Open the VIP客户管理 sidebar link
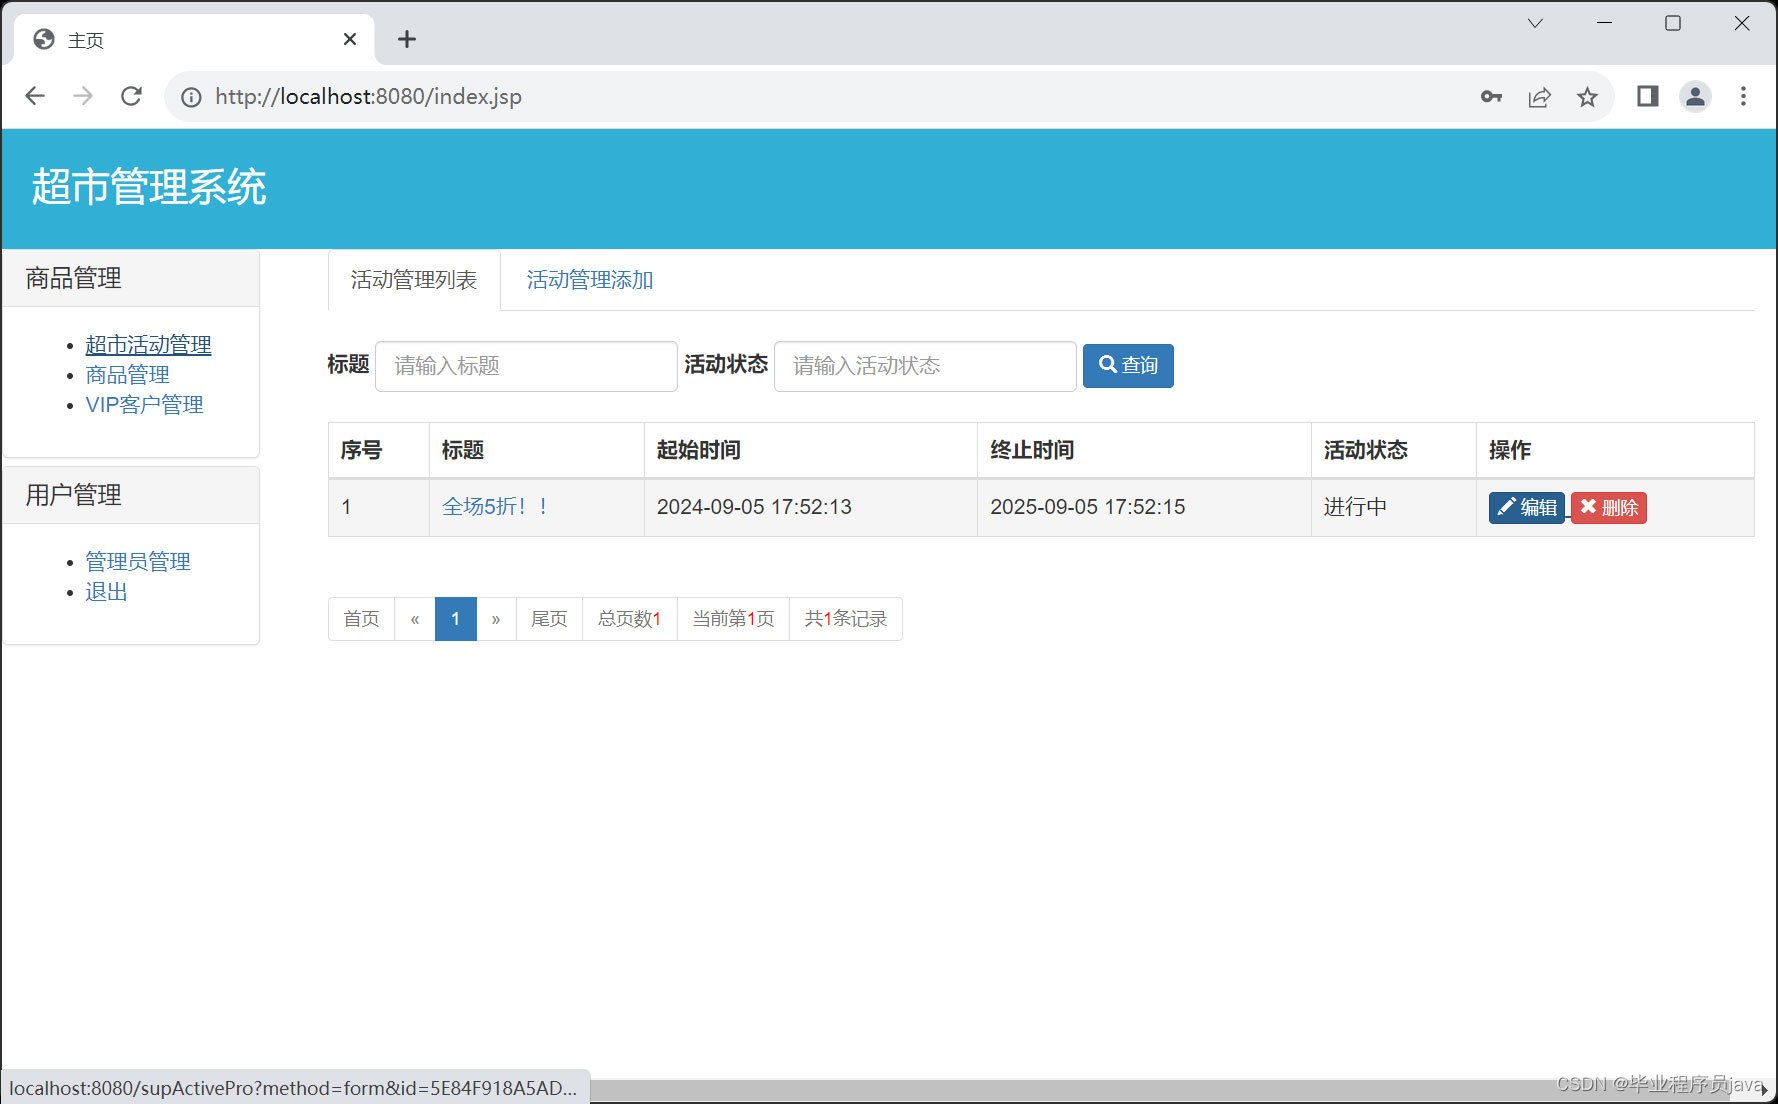Screen dimensions: 1778x1104 tap(144, 405)
